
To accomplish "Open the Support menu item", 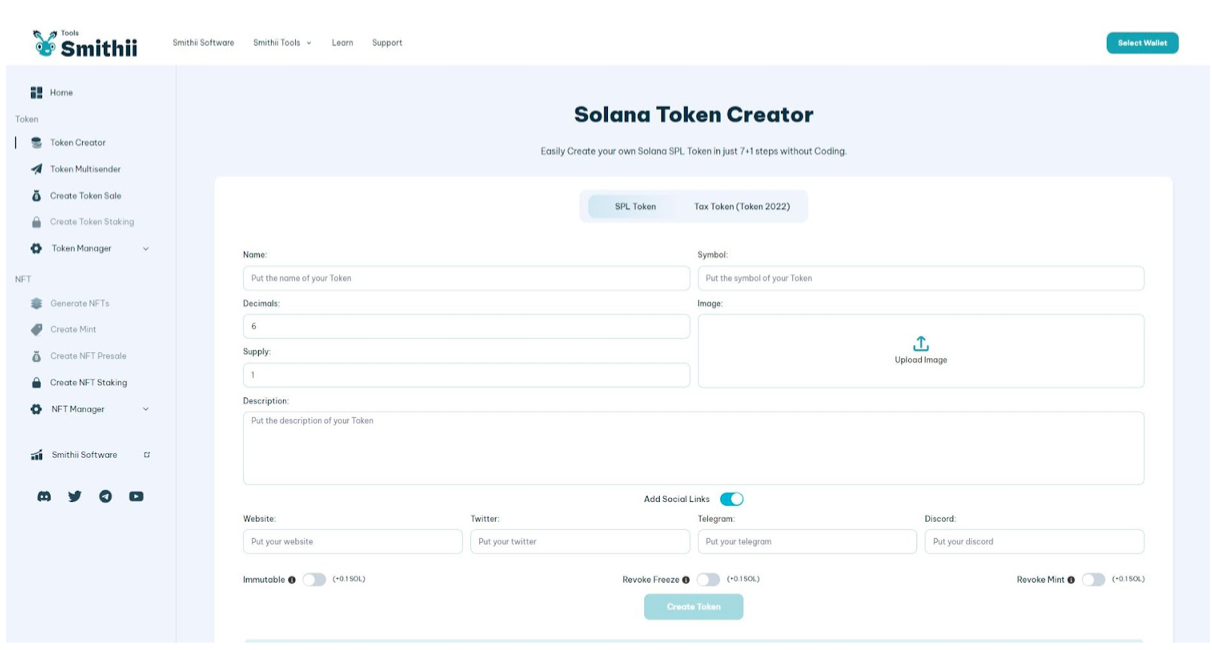I will point(387,43).
